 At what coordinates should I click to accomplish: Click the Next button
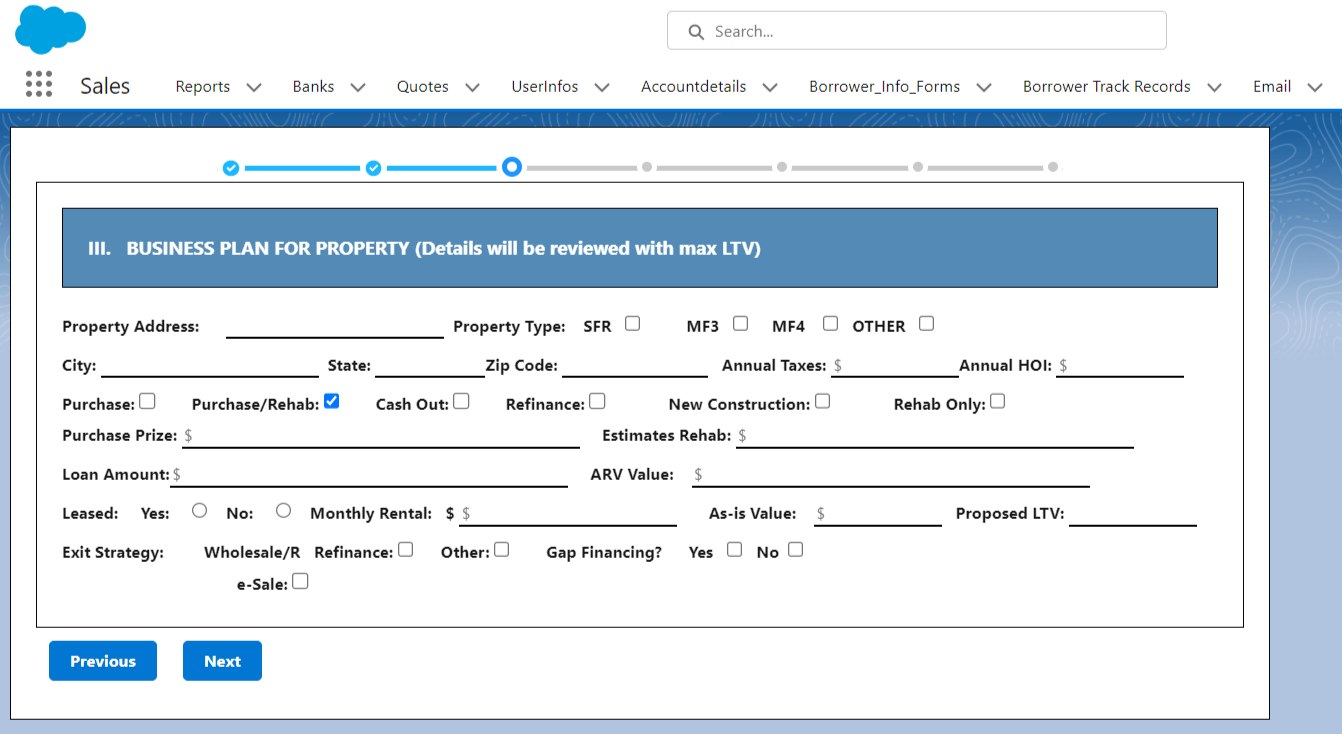222,660
